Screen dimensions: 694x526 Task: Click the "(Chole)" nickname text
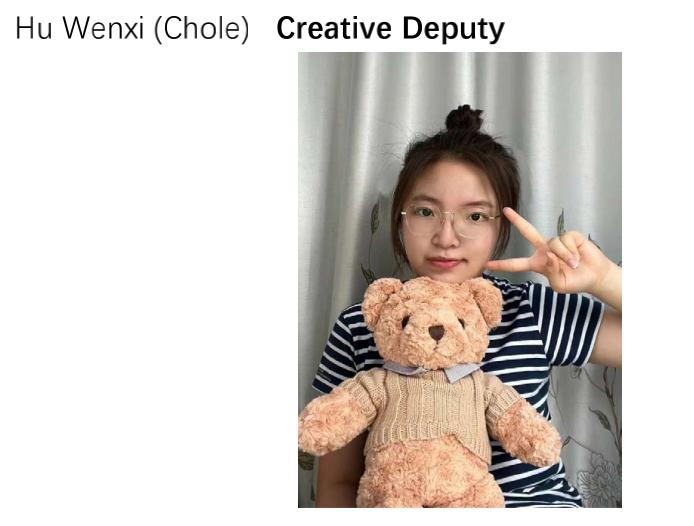click(202, 29)
